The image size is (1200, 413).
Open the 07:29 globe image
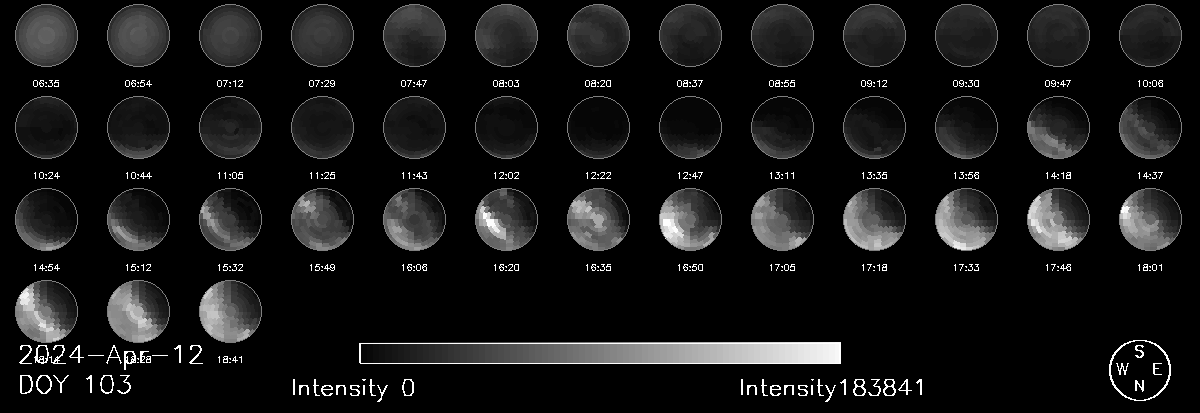pyautogui.click(x=322, y=34)
